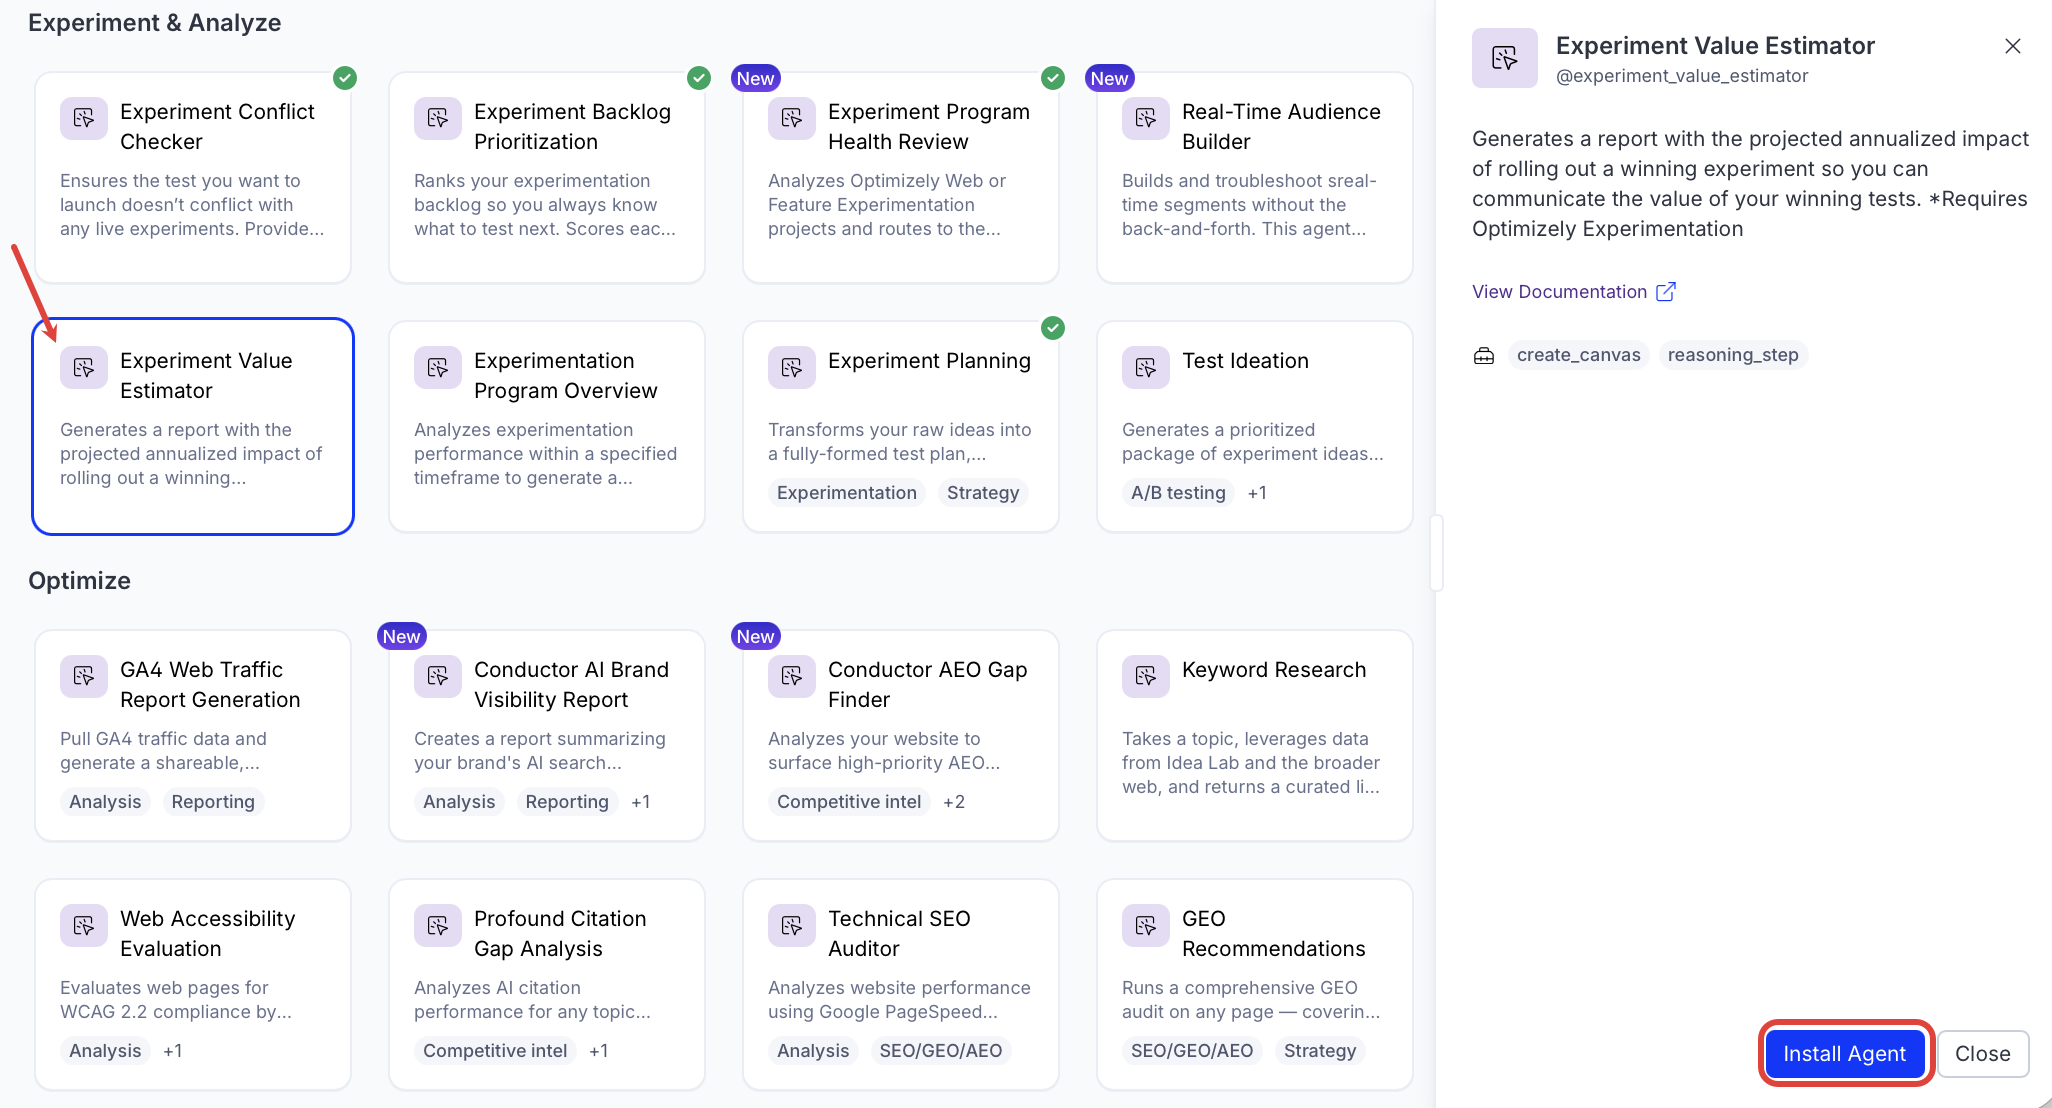The height and width of the screenshot is (1108, 2052).
Task: Expand the +1 tags on Test Ideation
Action: (1257, 493)
